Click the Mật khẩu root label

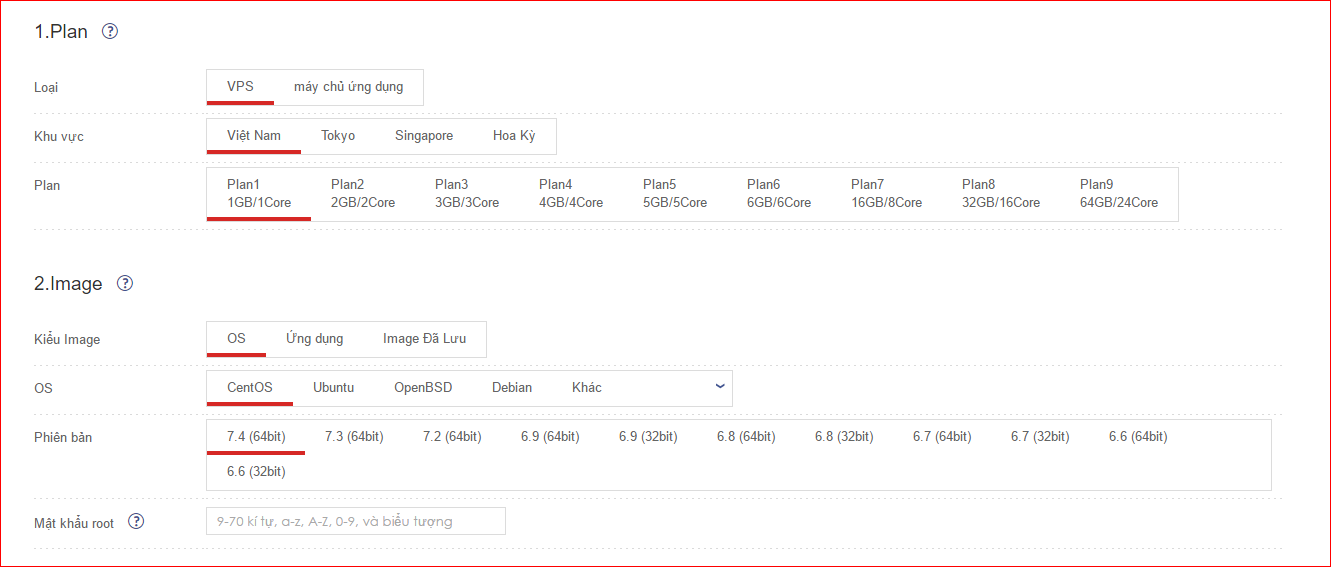coord(74,523)
